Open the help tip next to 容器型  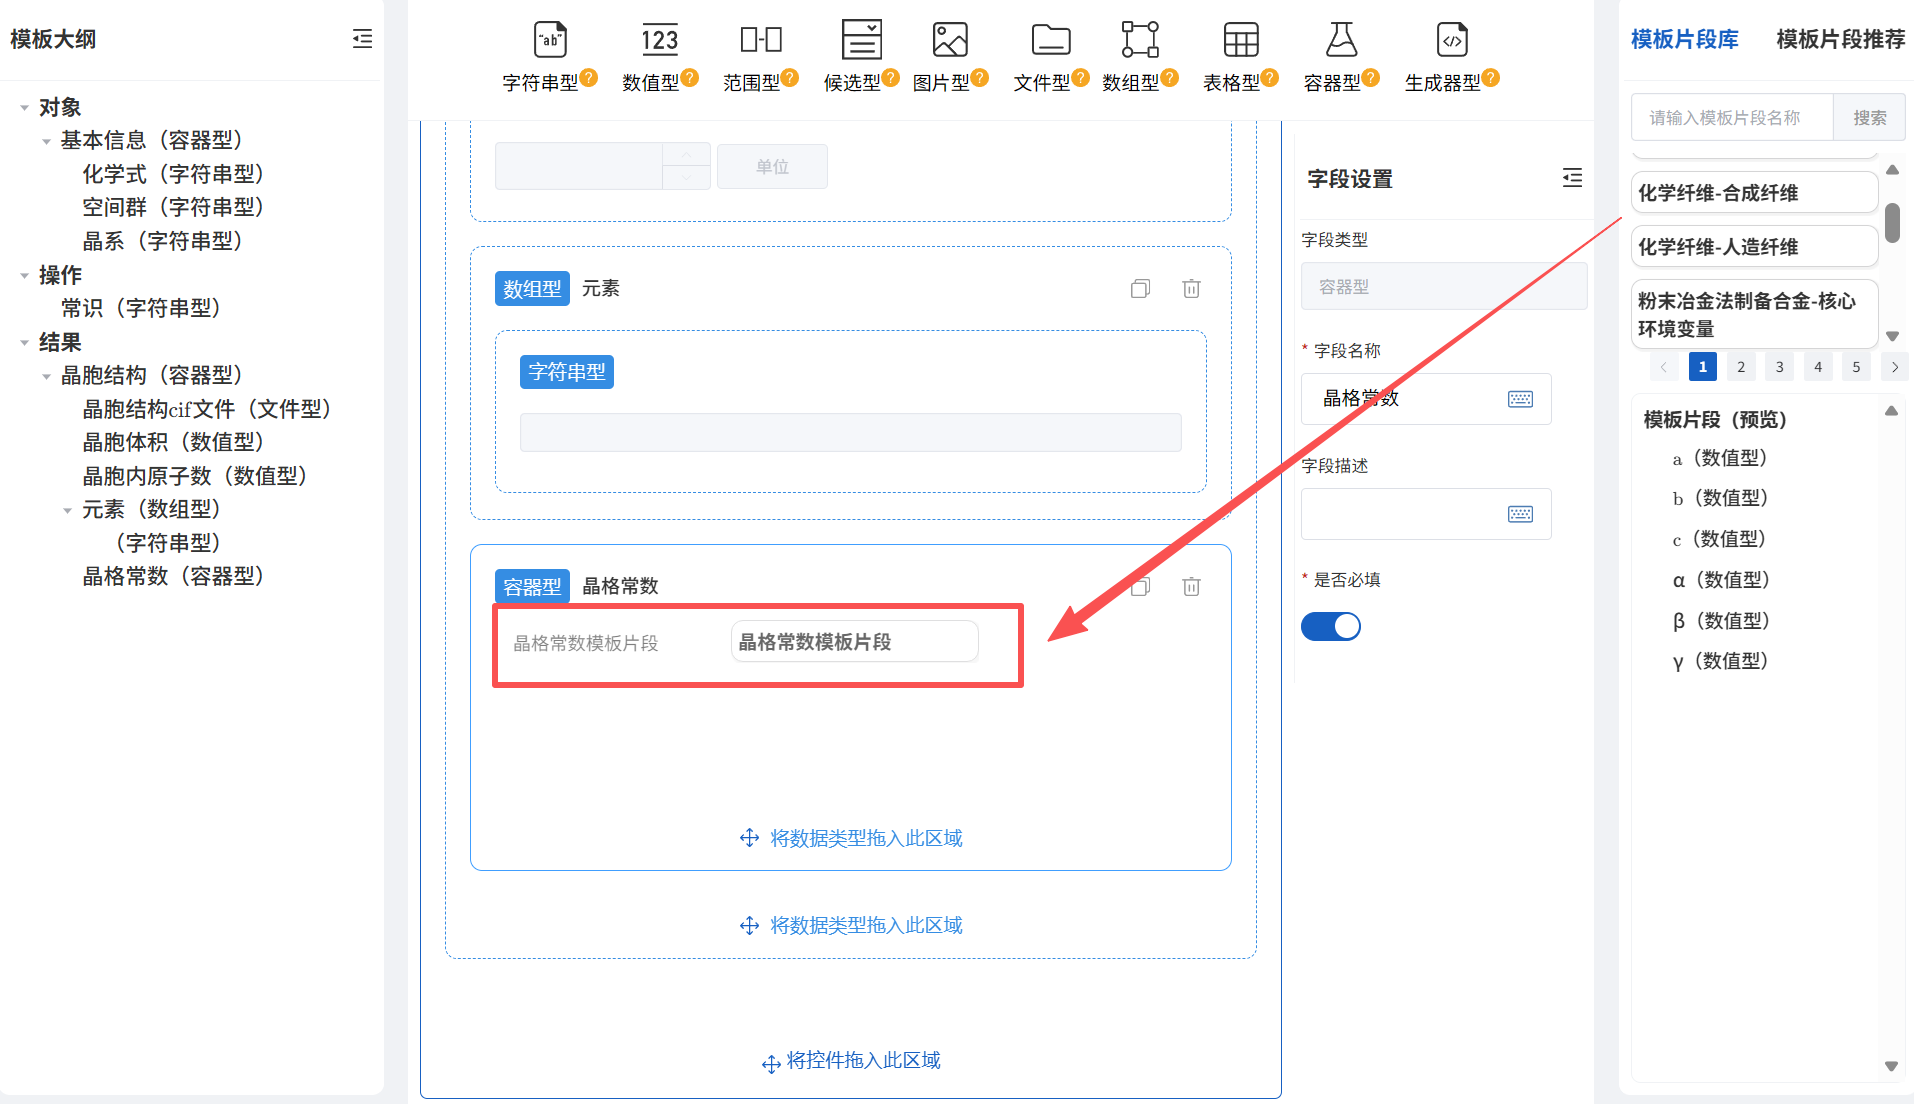(x=1371, y=75)
